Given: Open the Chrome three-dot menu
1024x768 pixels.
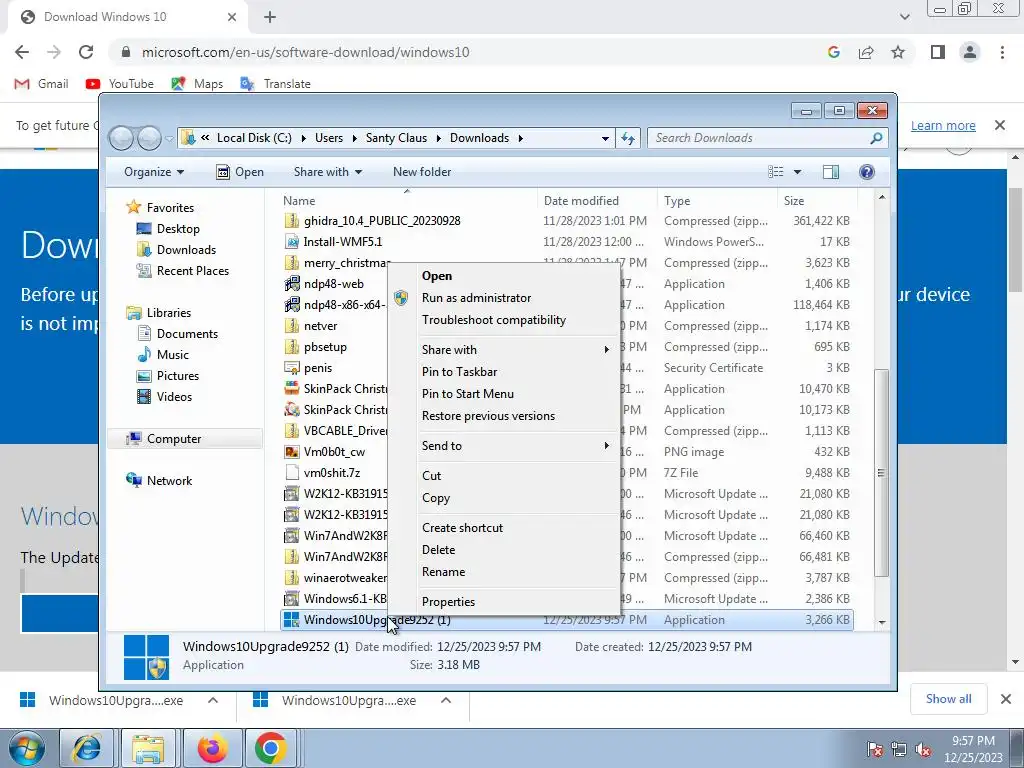Looking at the screenshot, I should [1002, 52].
